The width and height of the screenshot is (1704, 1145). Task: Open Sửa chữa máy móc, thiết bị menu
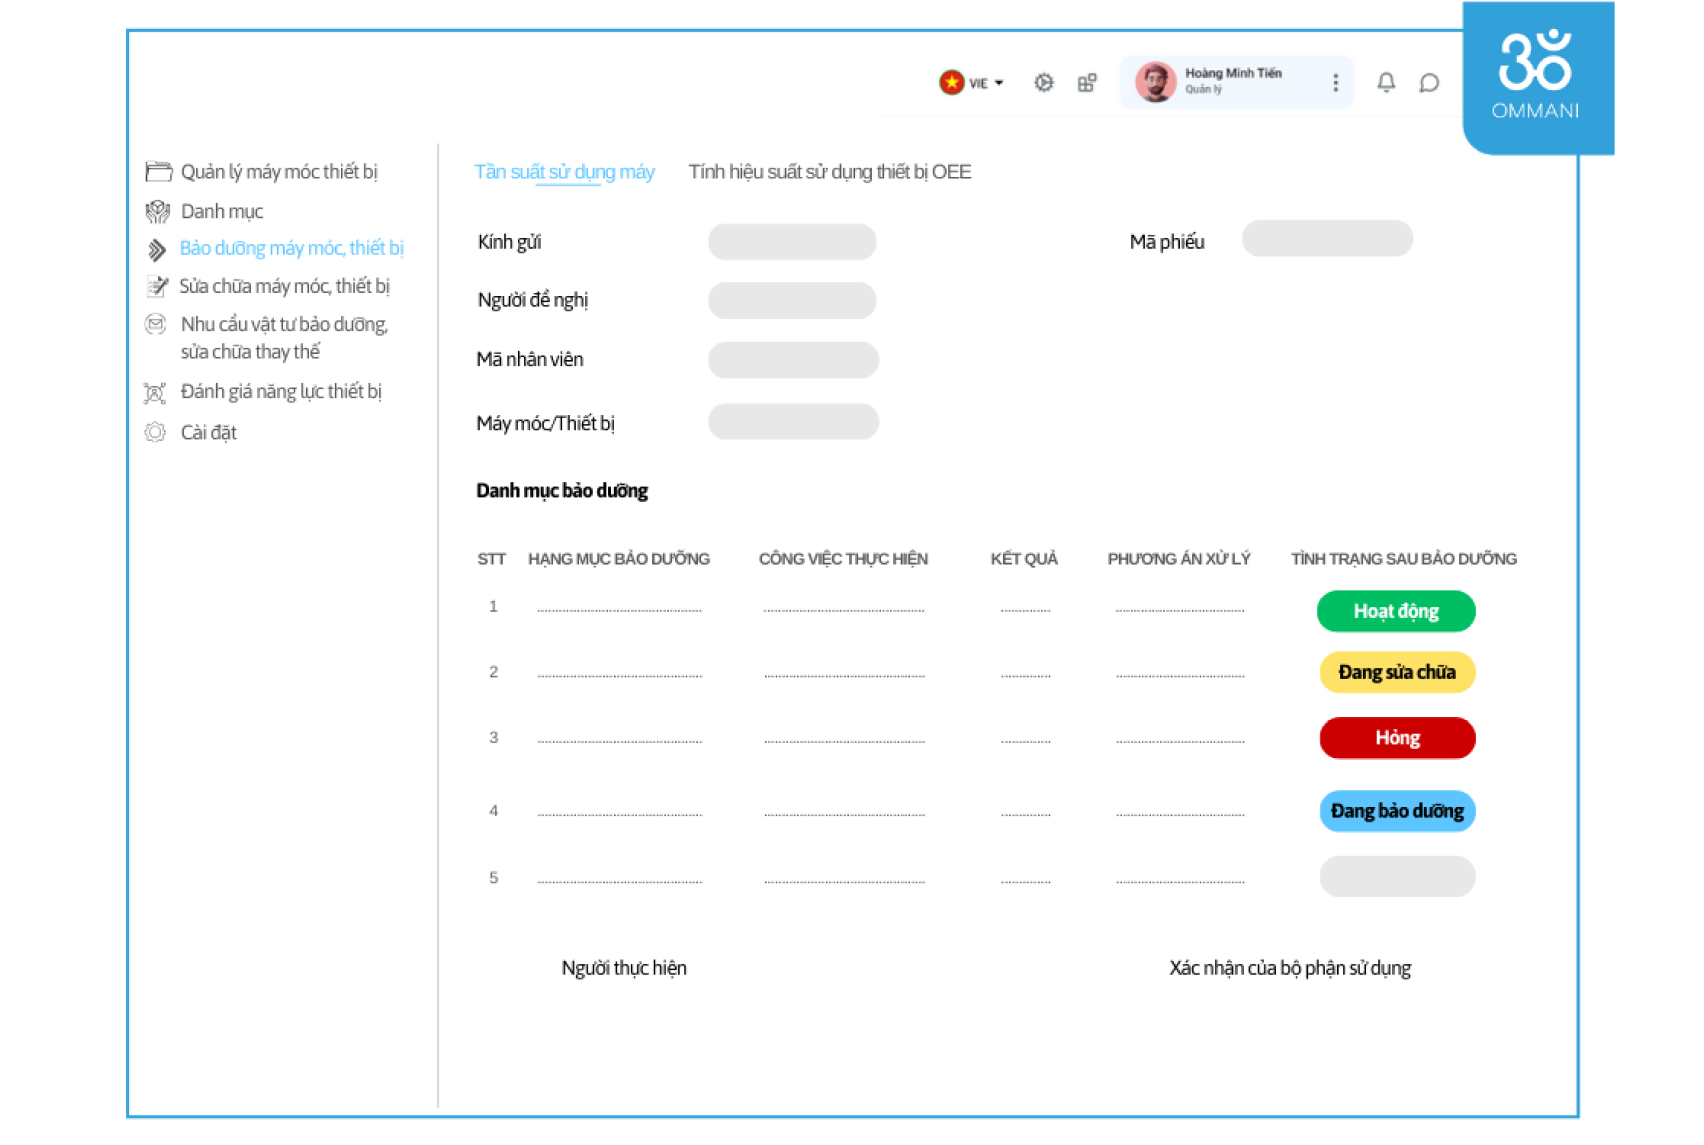click(284, 287)
